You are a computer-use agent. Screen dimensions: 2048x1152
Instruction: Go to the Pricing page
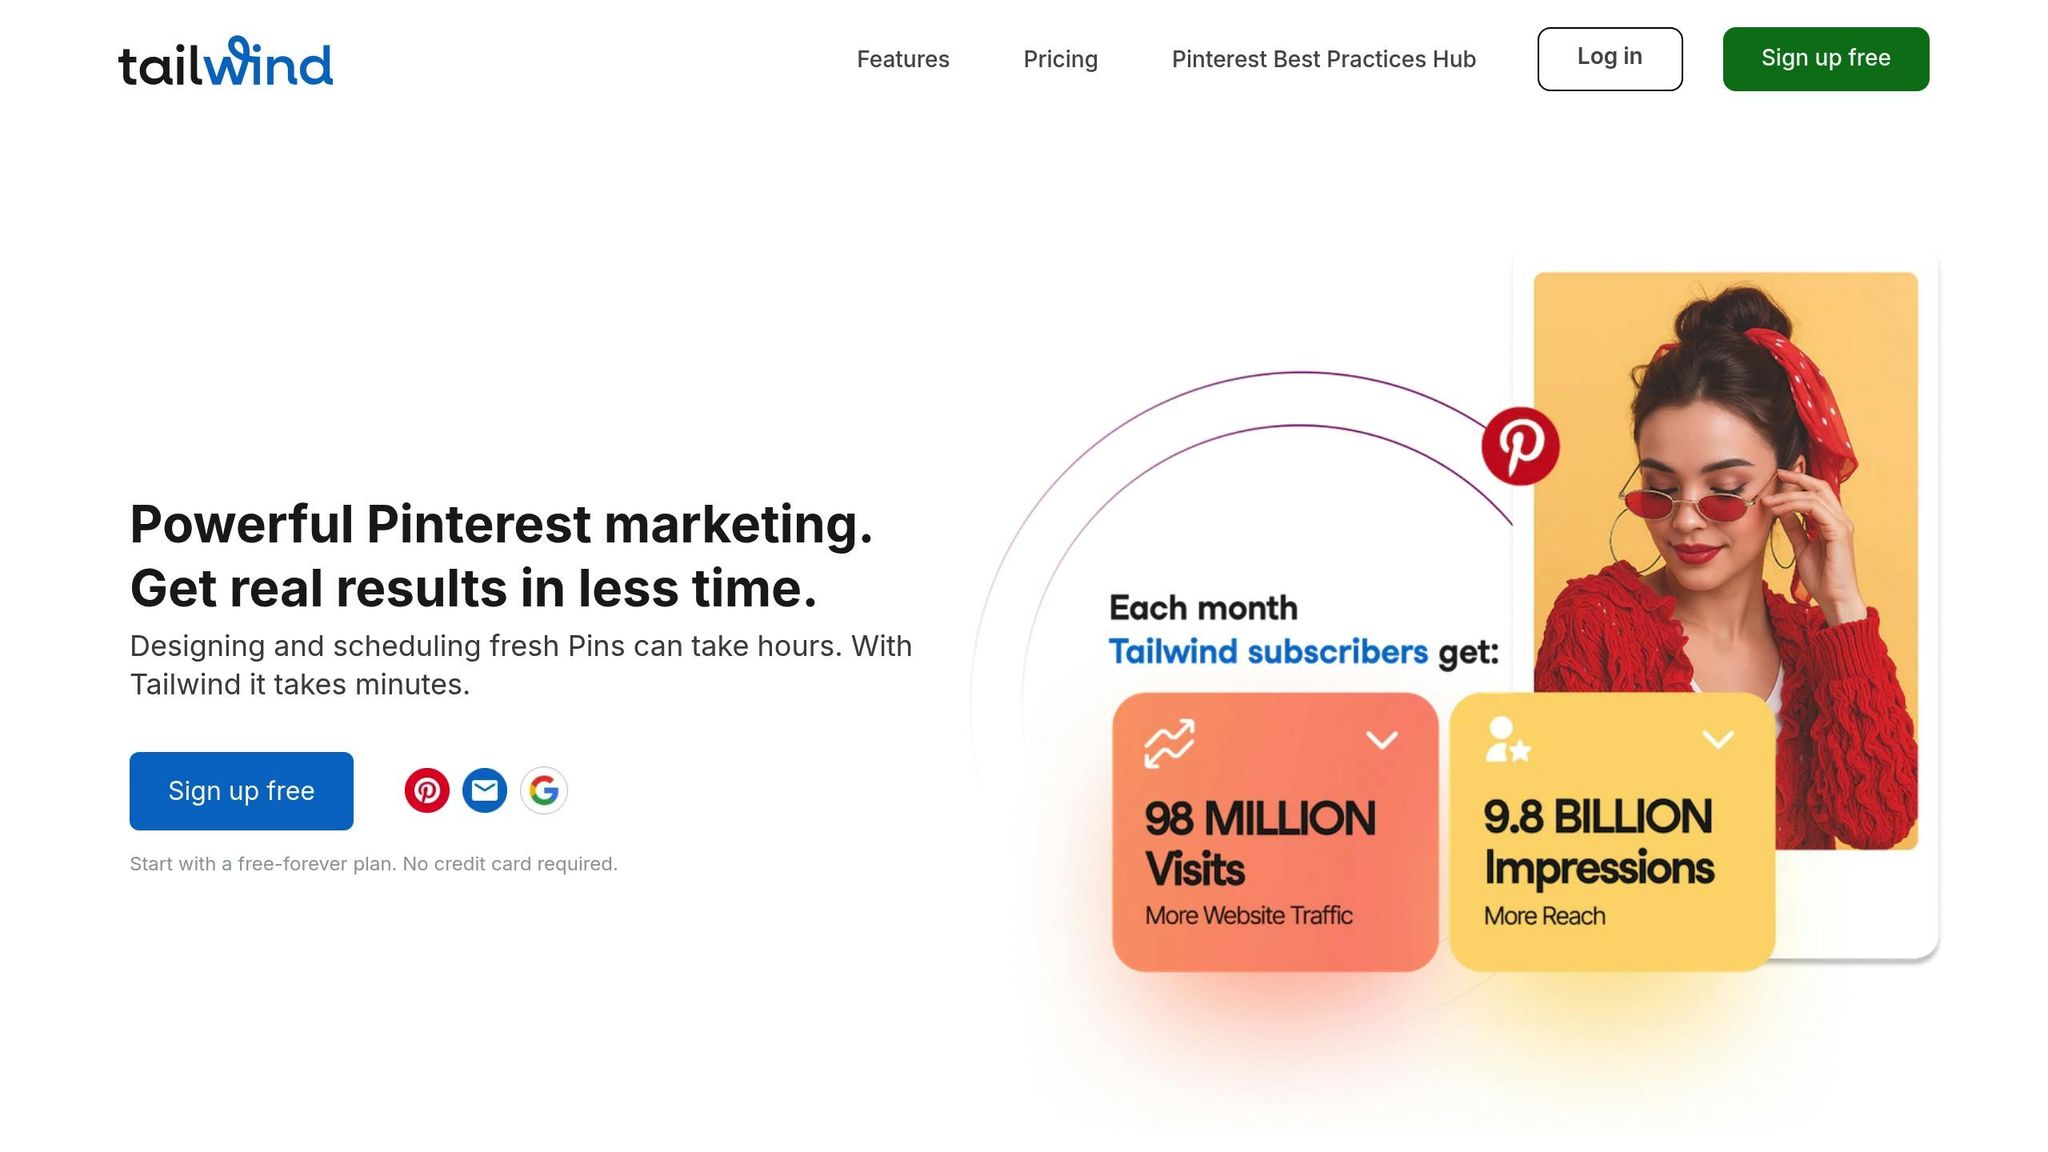click(x=1060, y=59)
